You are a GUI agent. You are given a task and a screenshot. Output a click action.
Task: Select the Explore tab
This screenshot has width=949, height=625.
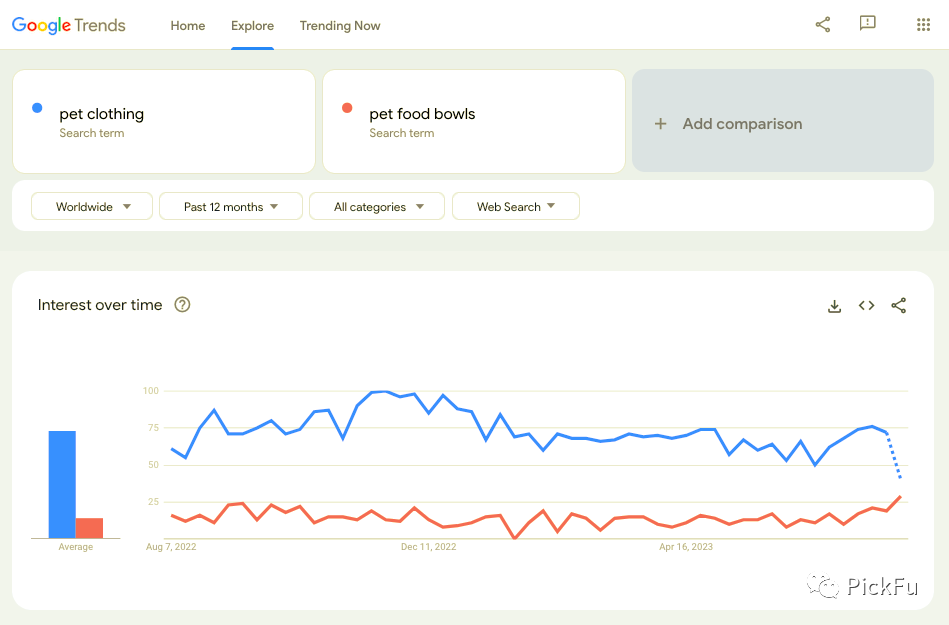click(252, 26)
